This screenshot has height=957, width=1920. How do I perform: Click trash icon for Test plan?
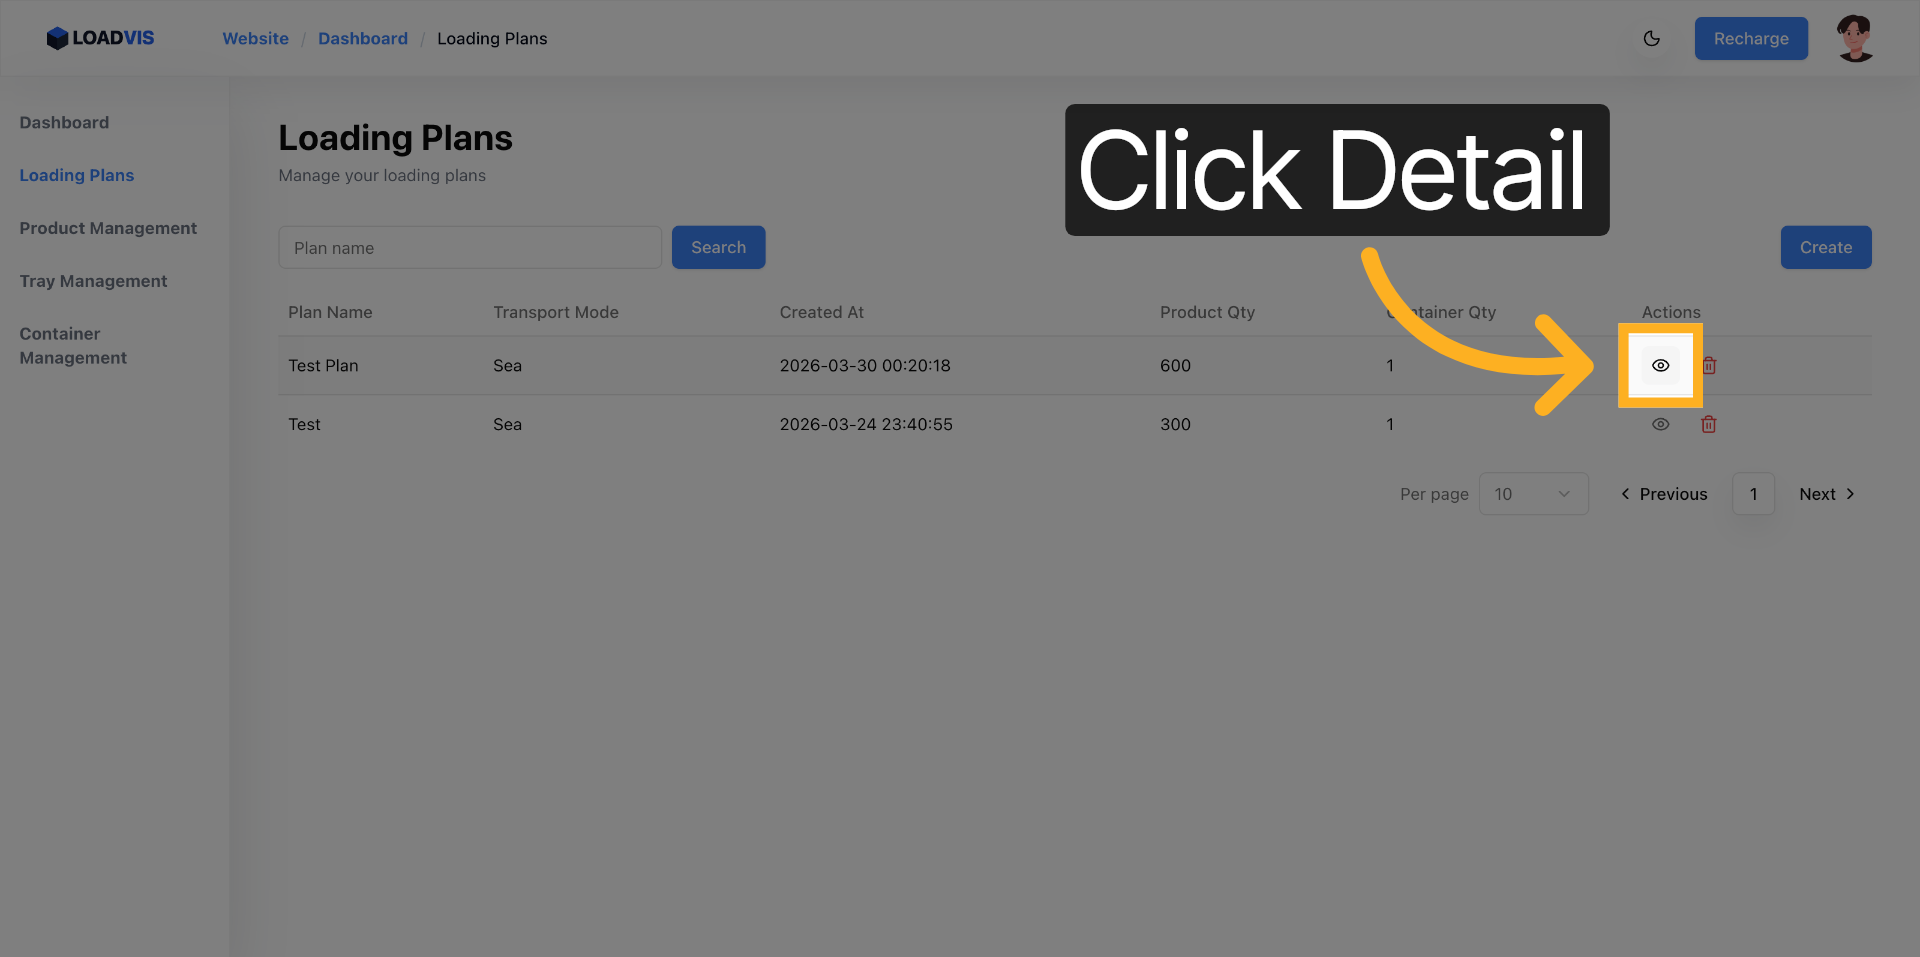(1708, 425)
